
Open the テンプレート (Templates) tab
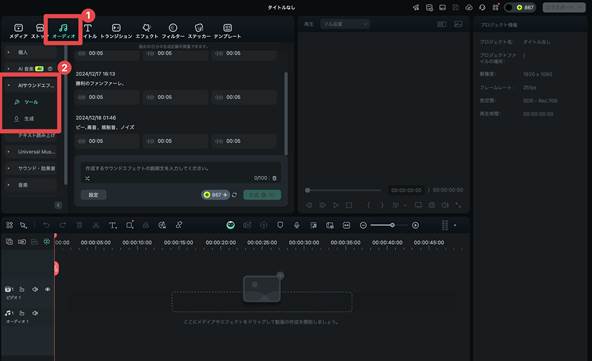coord(227,31)
